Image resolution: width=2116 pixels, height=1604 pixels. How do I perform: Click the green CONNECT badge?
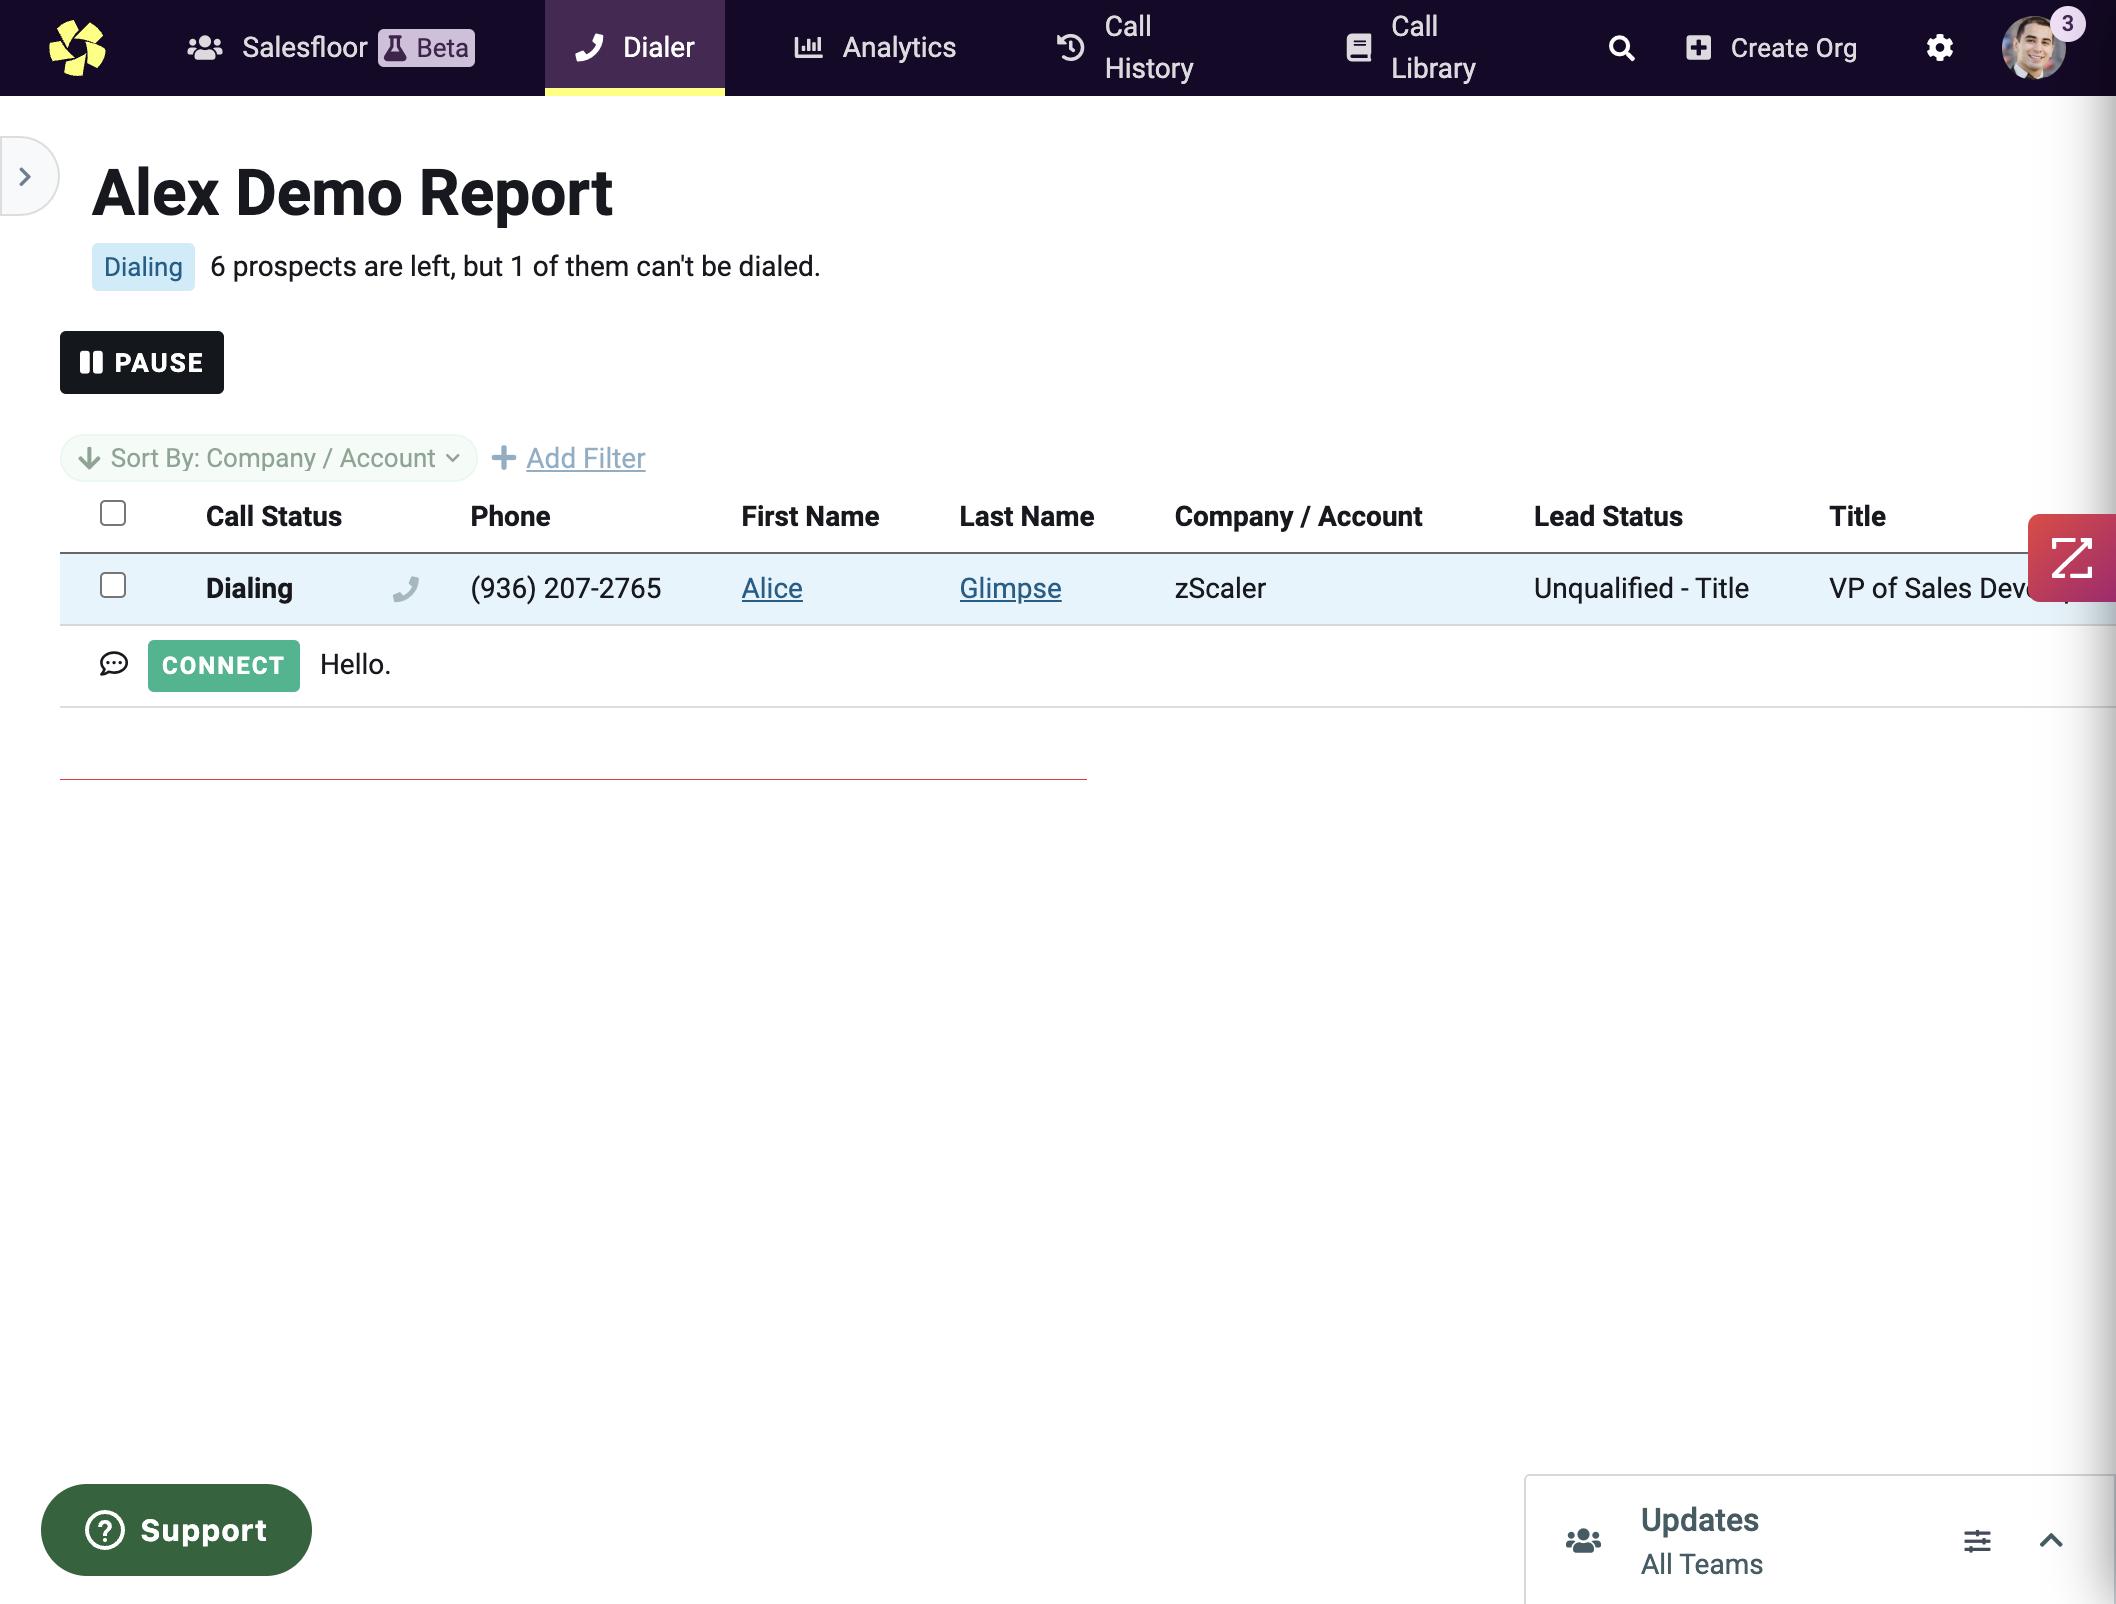point(224,665)
